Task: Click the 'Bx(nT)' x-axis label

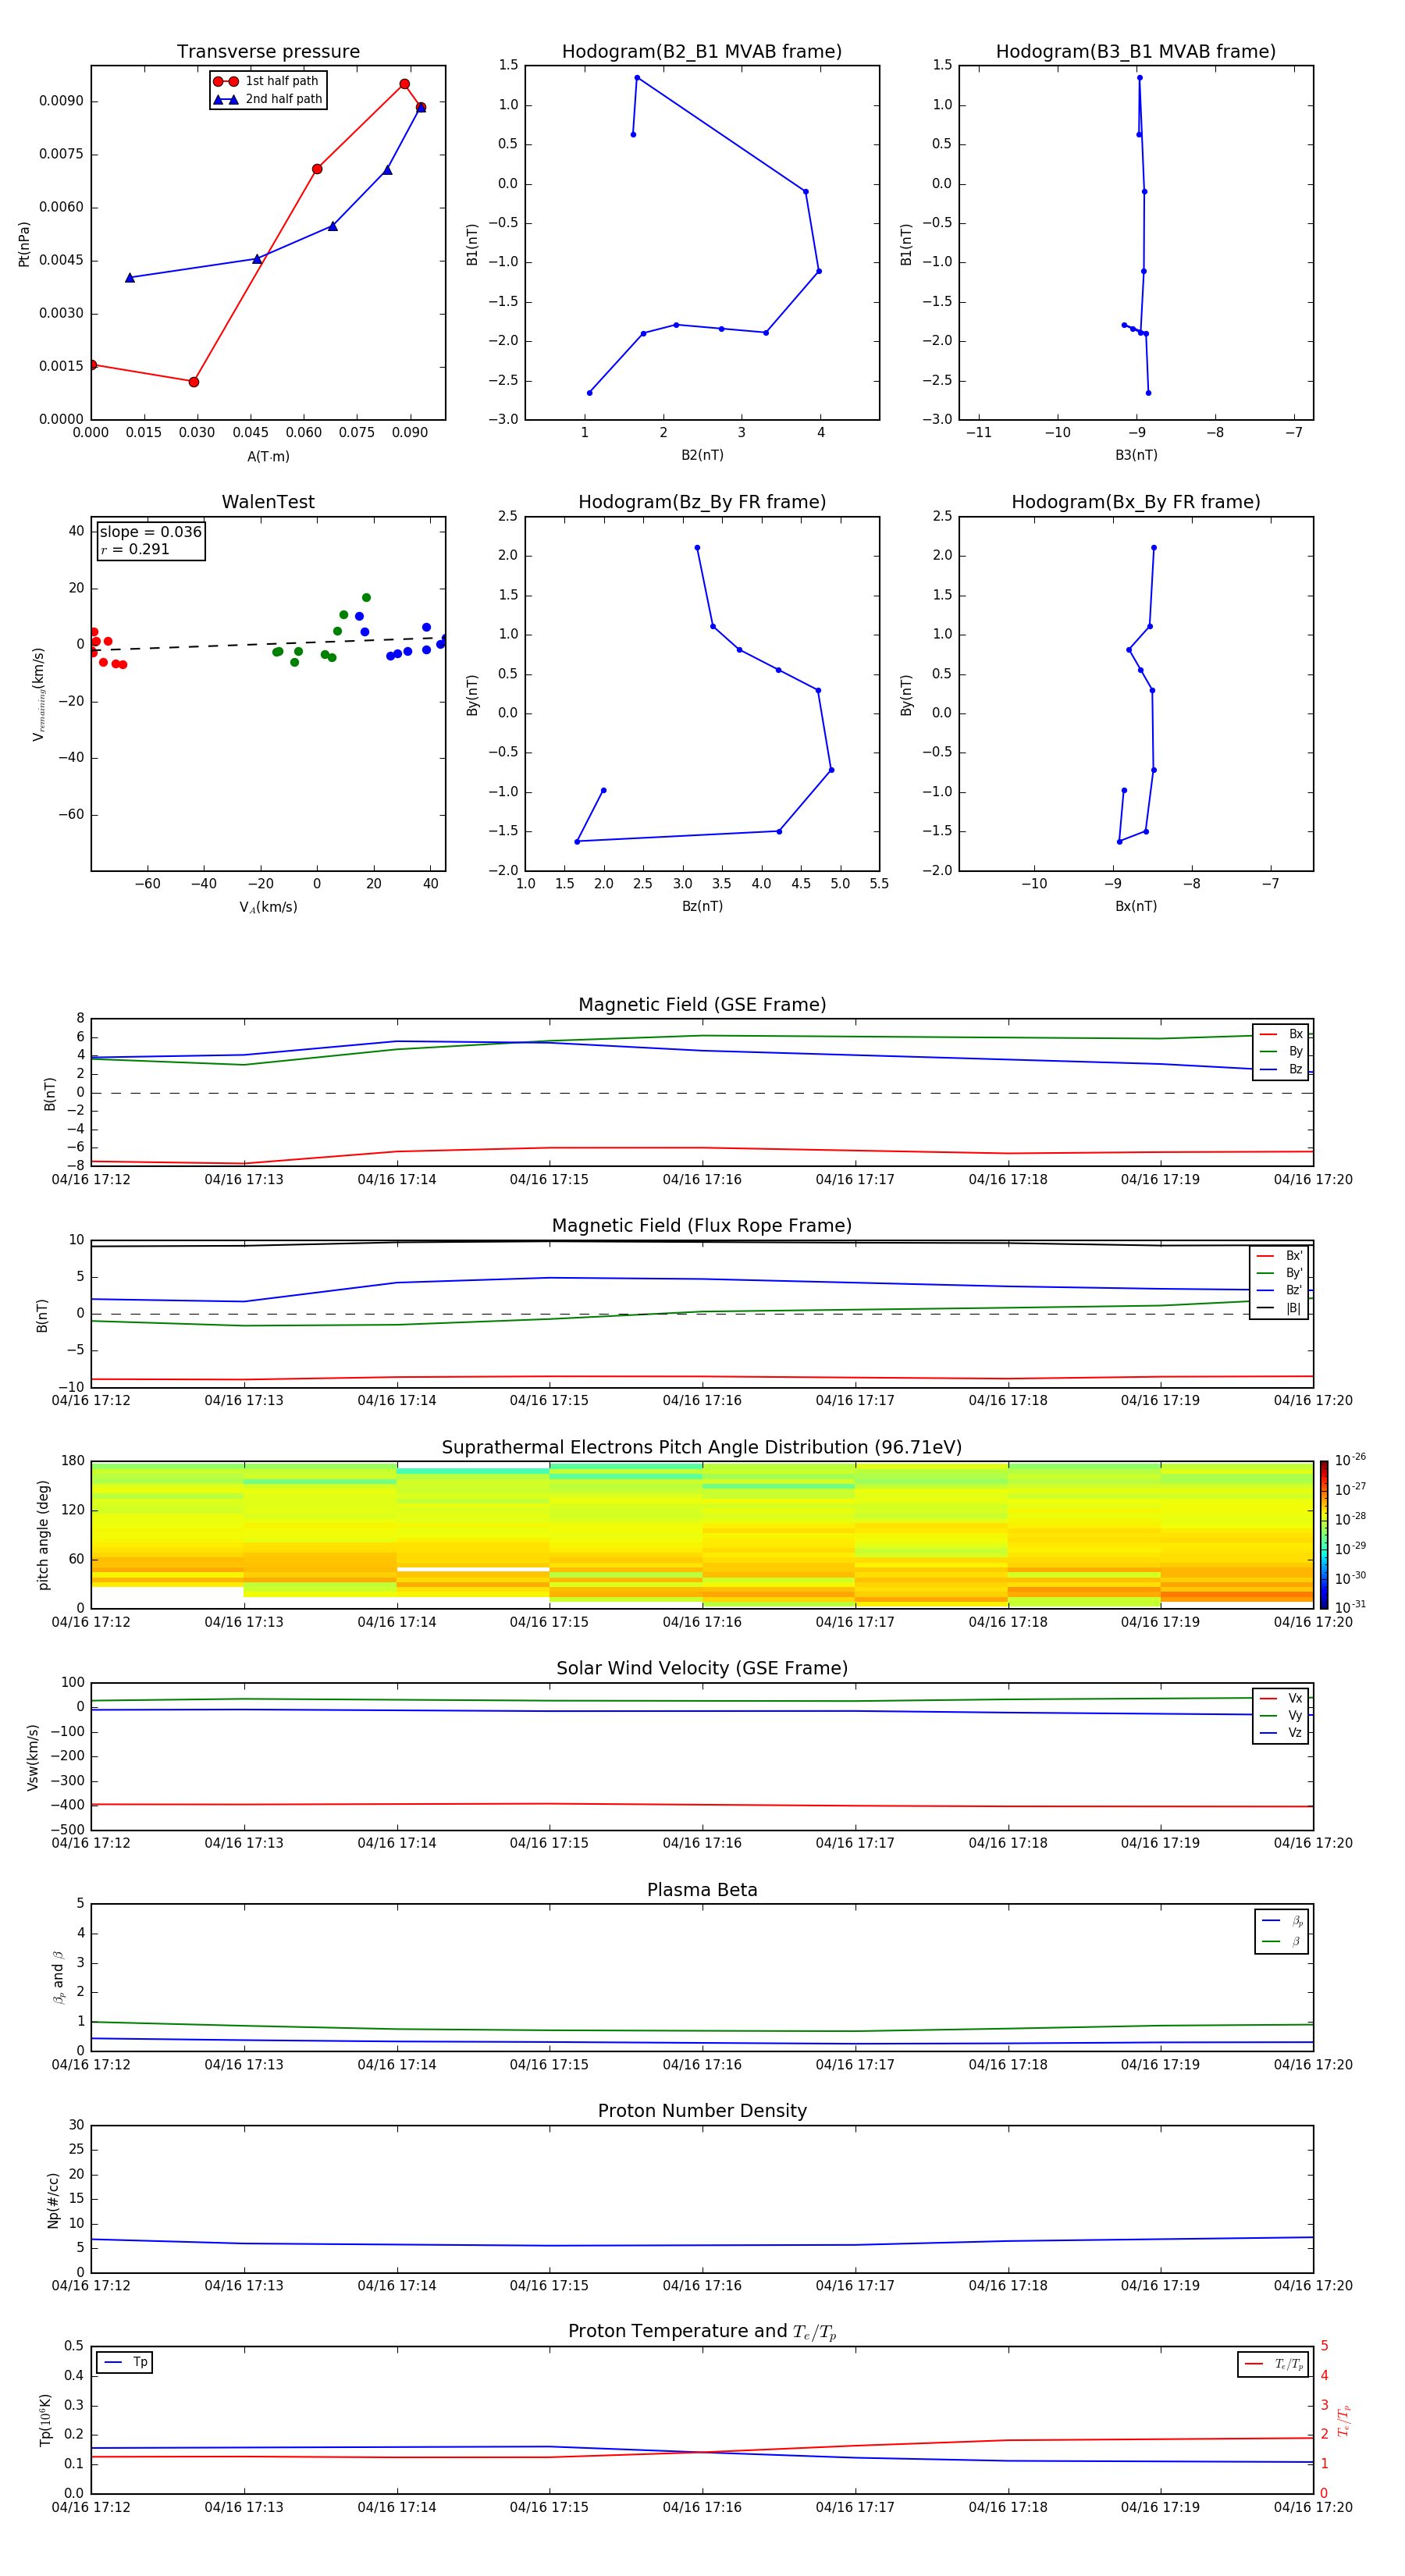Action: click(x=1136, y=906)
